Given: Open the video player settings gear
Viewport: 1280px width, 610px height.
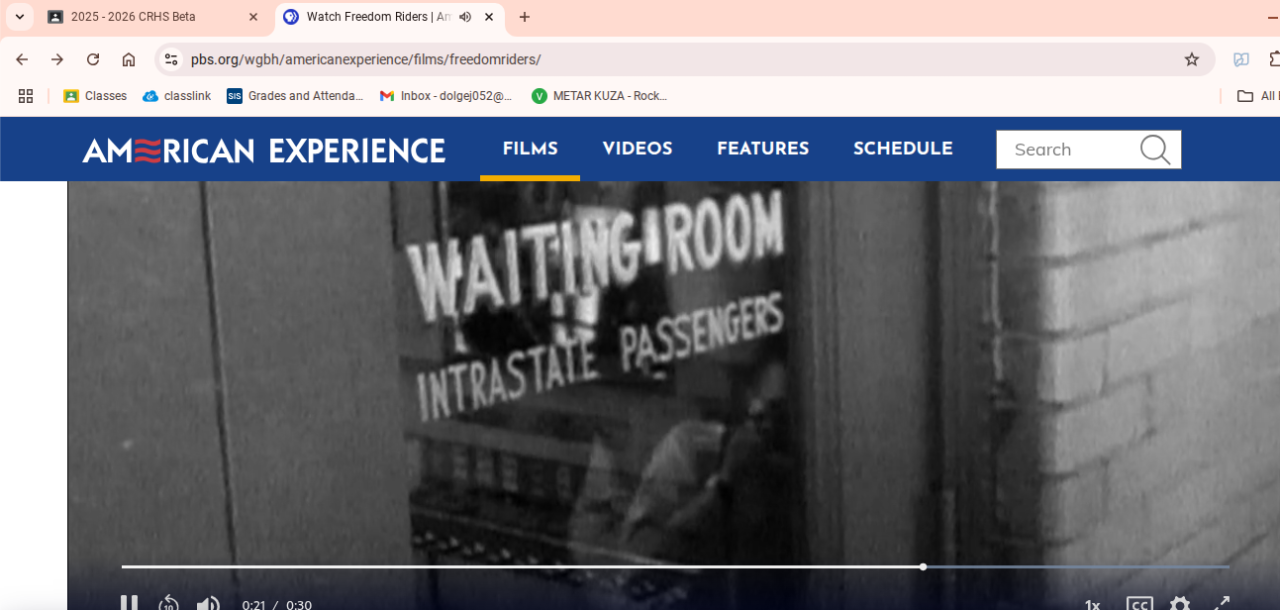Looking at the screenshot, I should (x=1180, y=603).
